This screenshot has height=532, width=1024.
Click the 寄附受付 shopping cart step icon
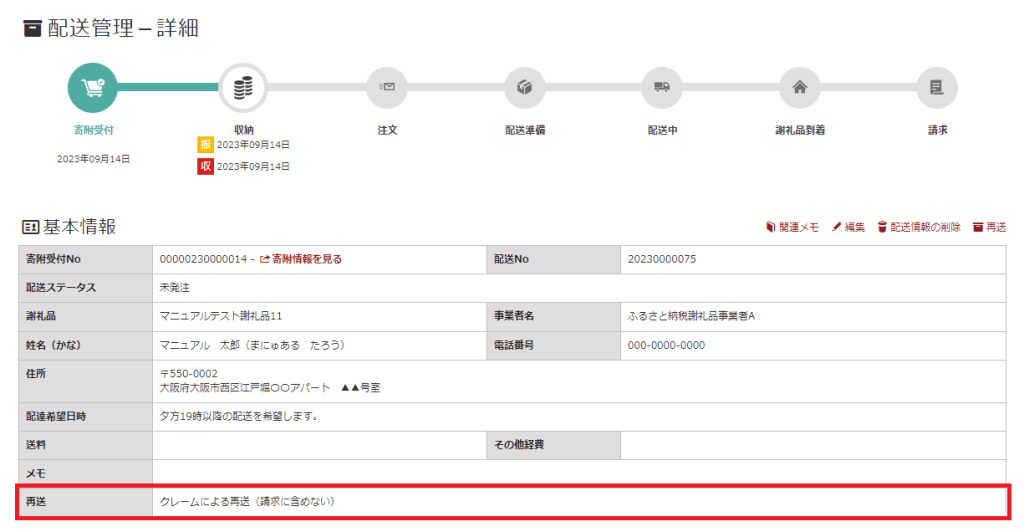coord(93,88)
